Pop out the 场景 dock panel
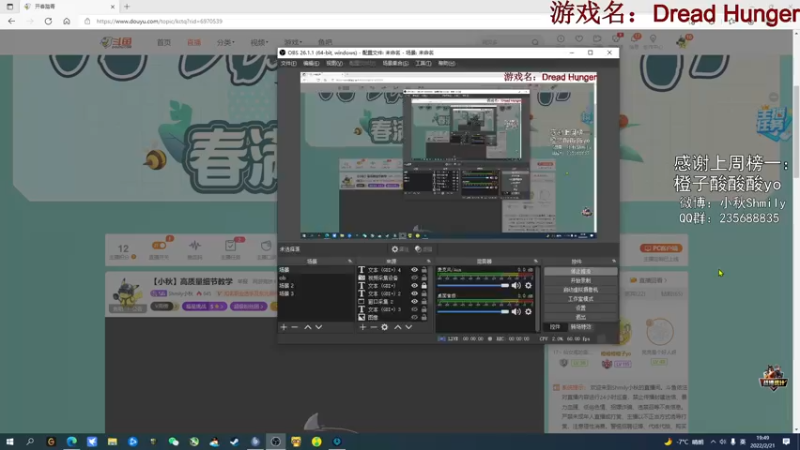800x450 pixels. (x=350, y=261)
